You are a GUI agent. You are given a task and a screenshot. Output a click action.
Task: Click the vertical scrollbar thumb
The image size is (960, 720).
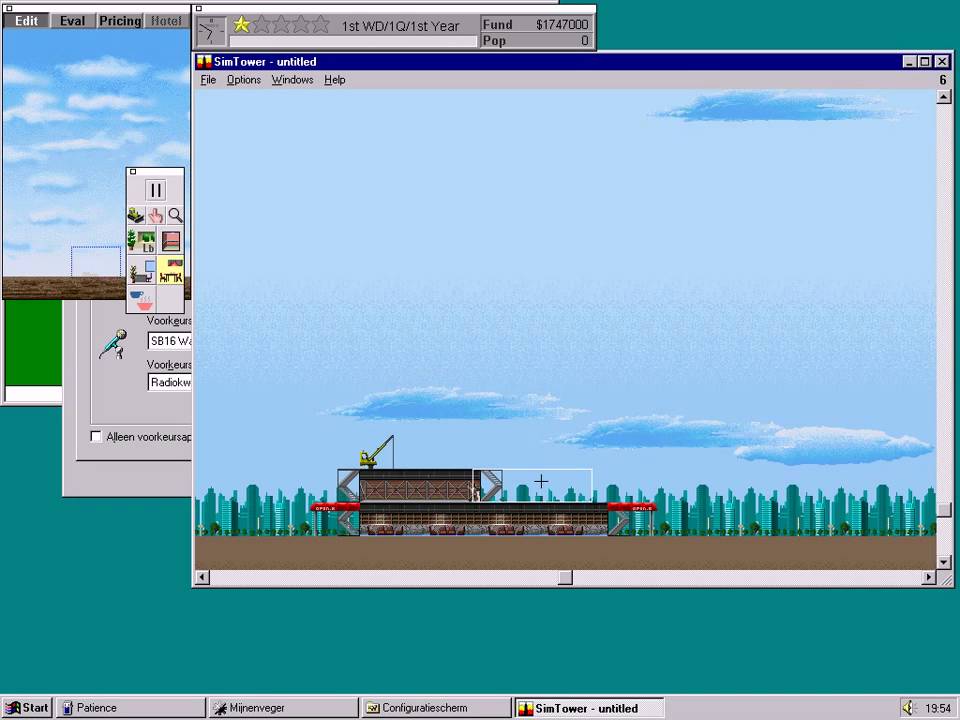tap(943, 509)
